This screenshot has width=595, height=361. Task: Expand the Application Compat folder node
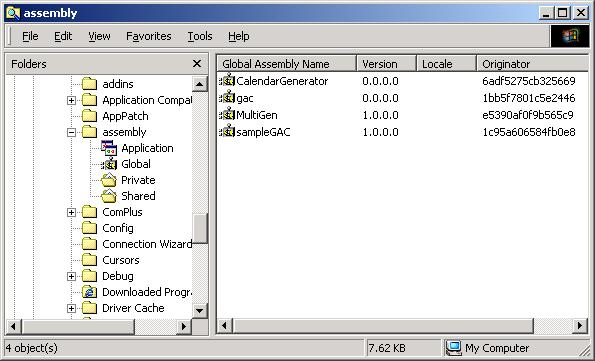pos(71,100)
